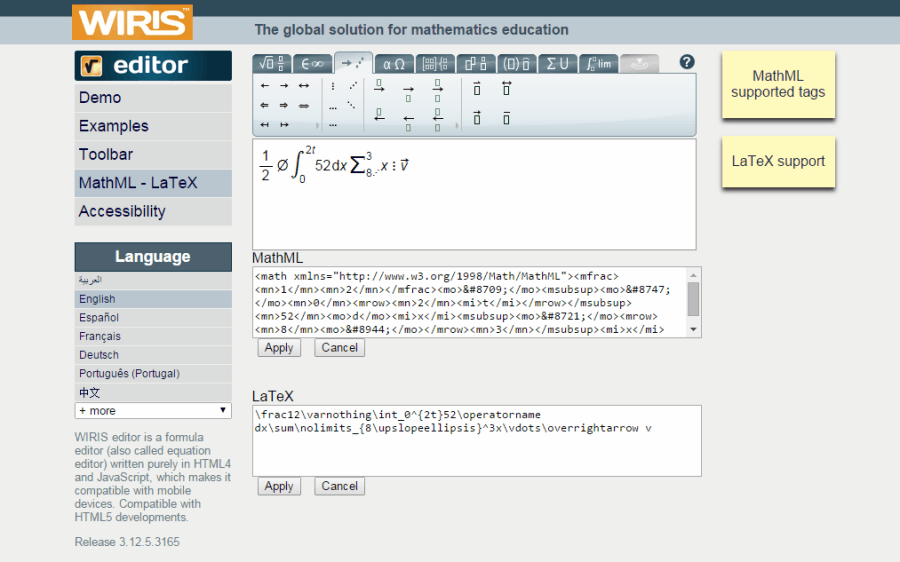This screenshot has width=900, height=562.
Task: Insert left arrow with overscript
Action: click(x=379, y=115)
